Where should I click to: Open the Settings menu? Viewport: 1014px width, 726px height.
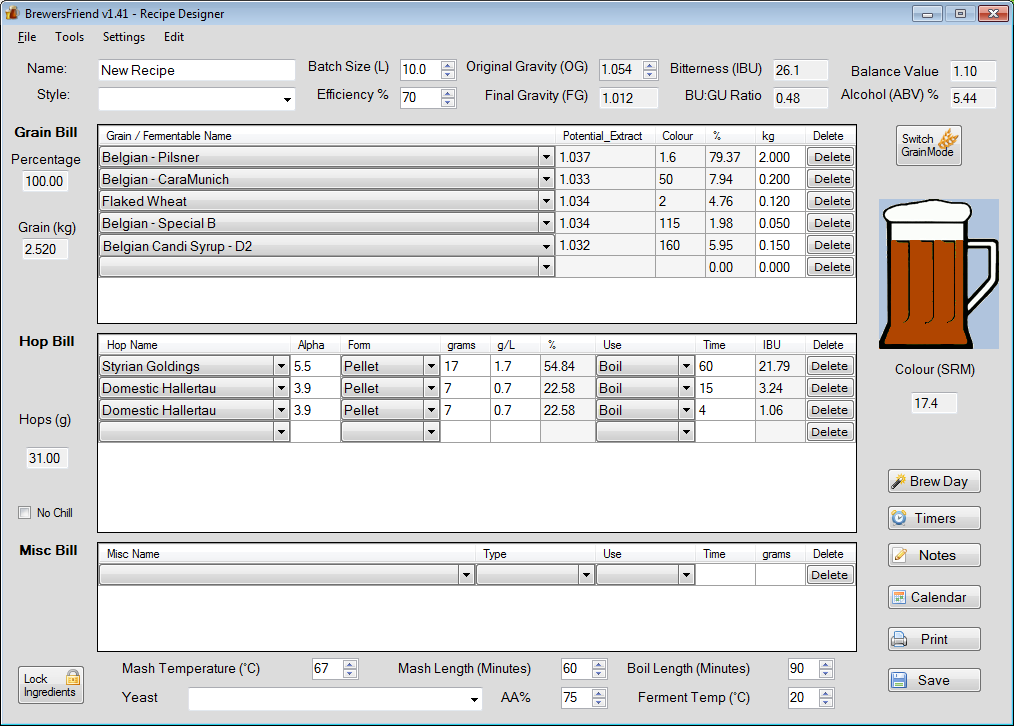tap(123, 37)
